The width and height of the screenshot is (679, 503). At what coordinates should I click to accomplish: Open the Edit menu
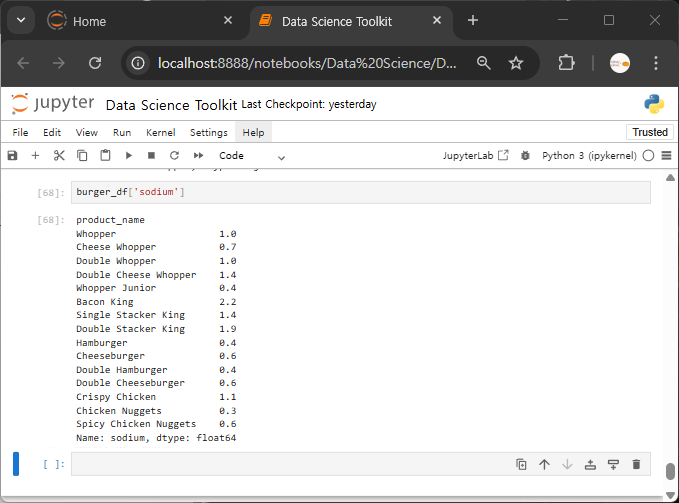[52, 132]
